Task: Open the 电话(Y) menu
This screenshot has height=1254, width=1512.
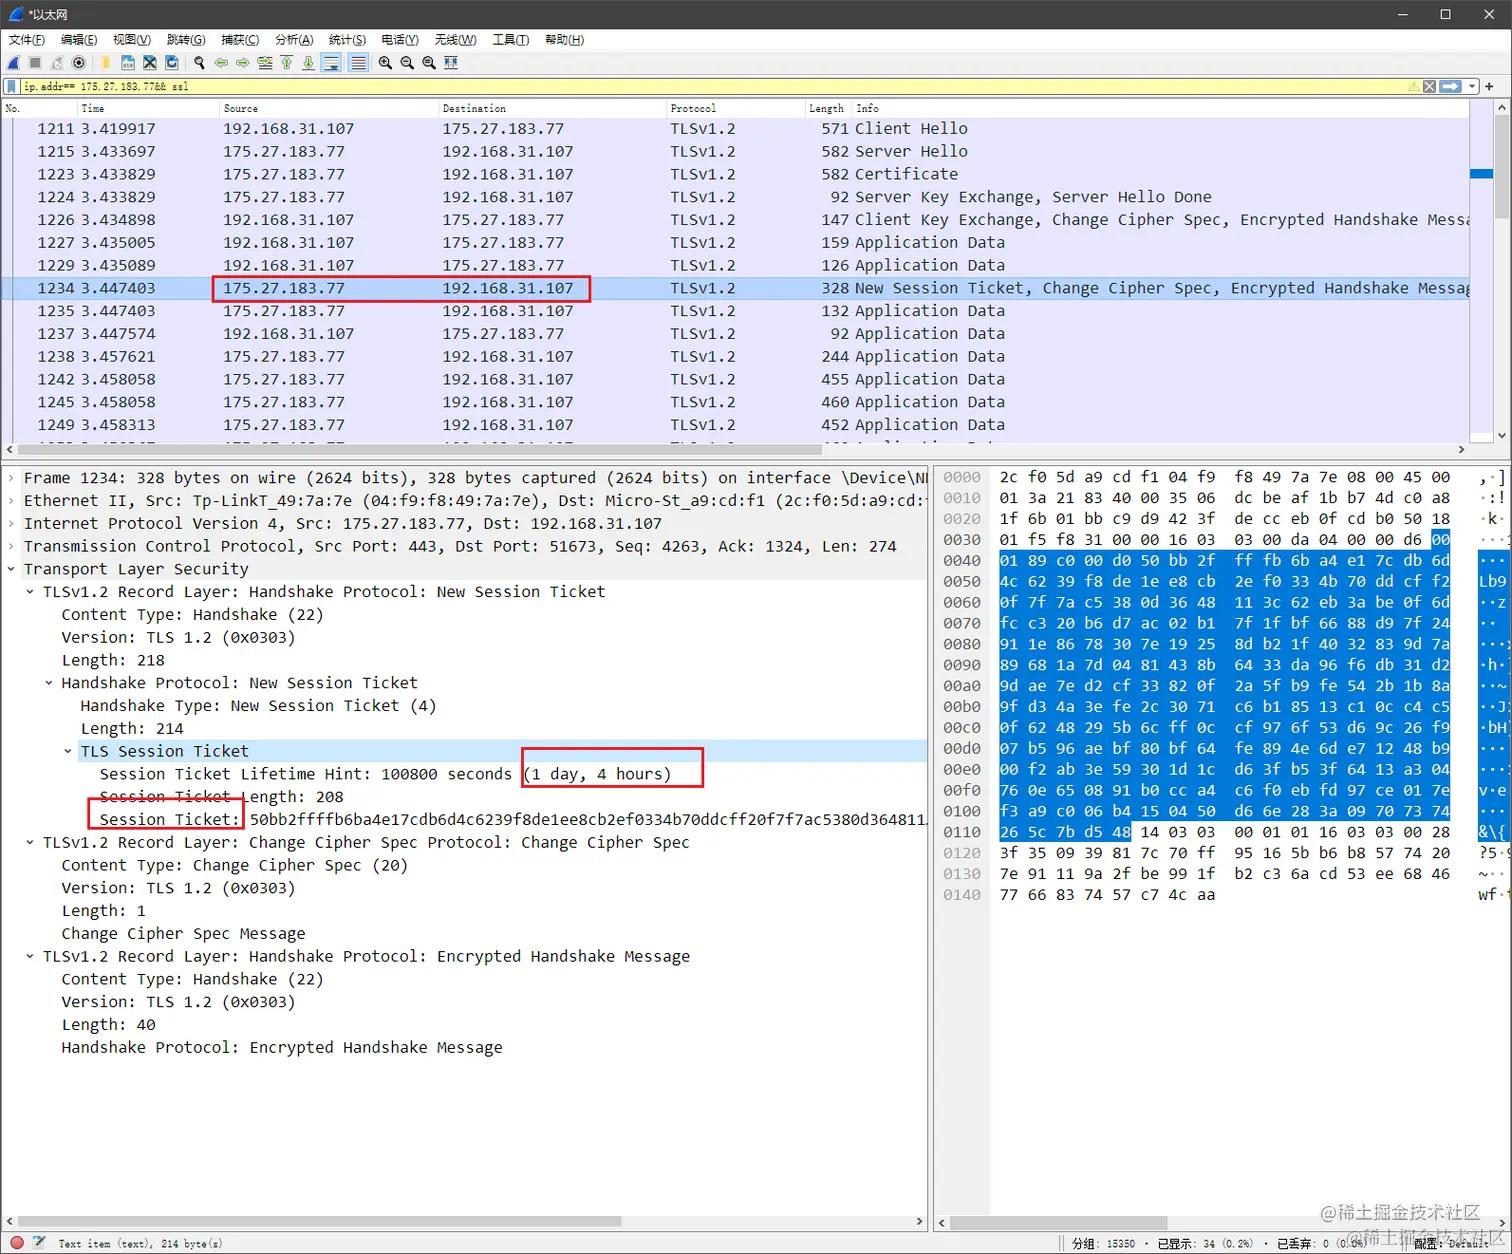Action: 400,40
